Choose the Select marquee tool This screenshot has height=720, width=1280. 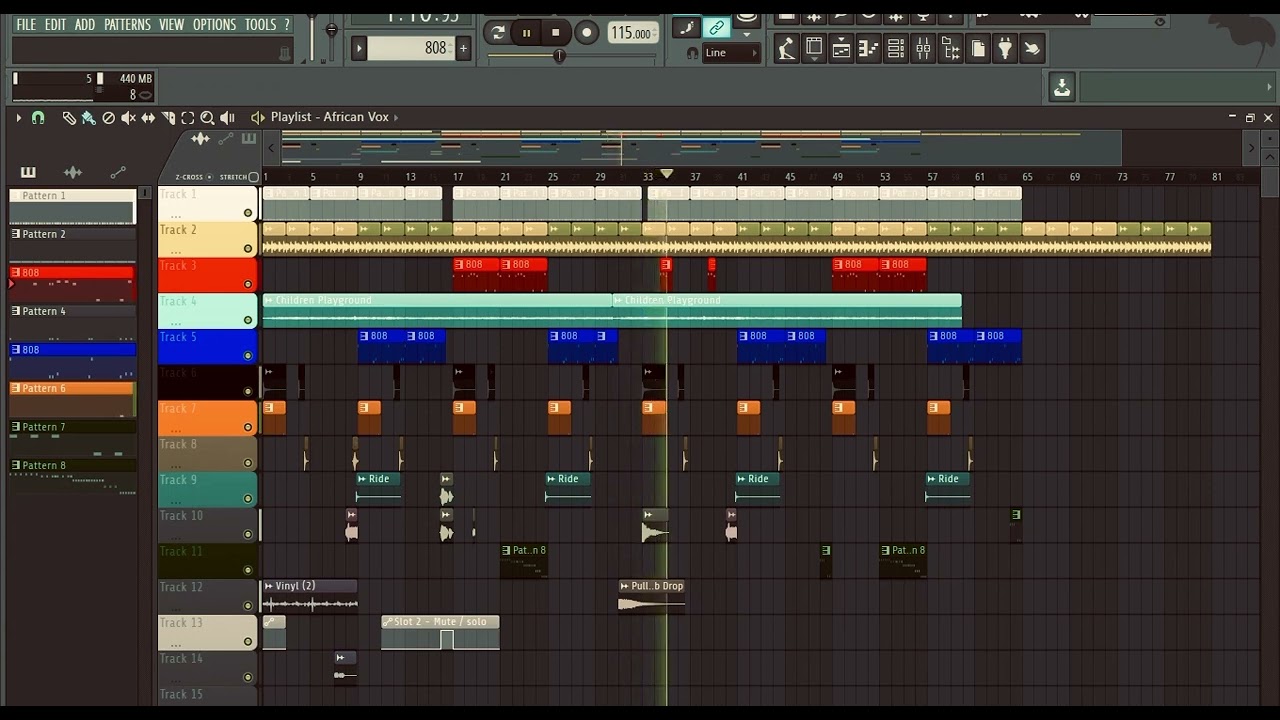pos(187,118)
